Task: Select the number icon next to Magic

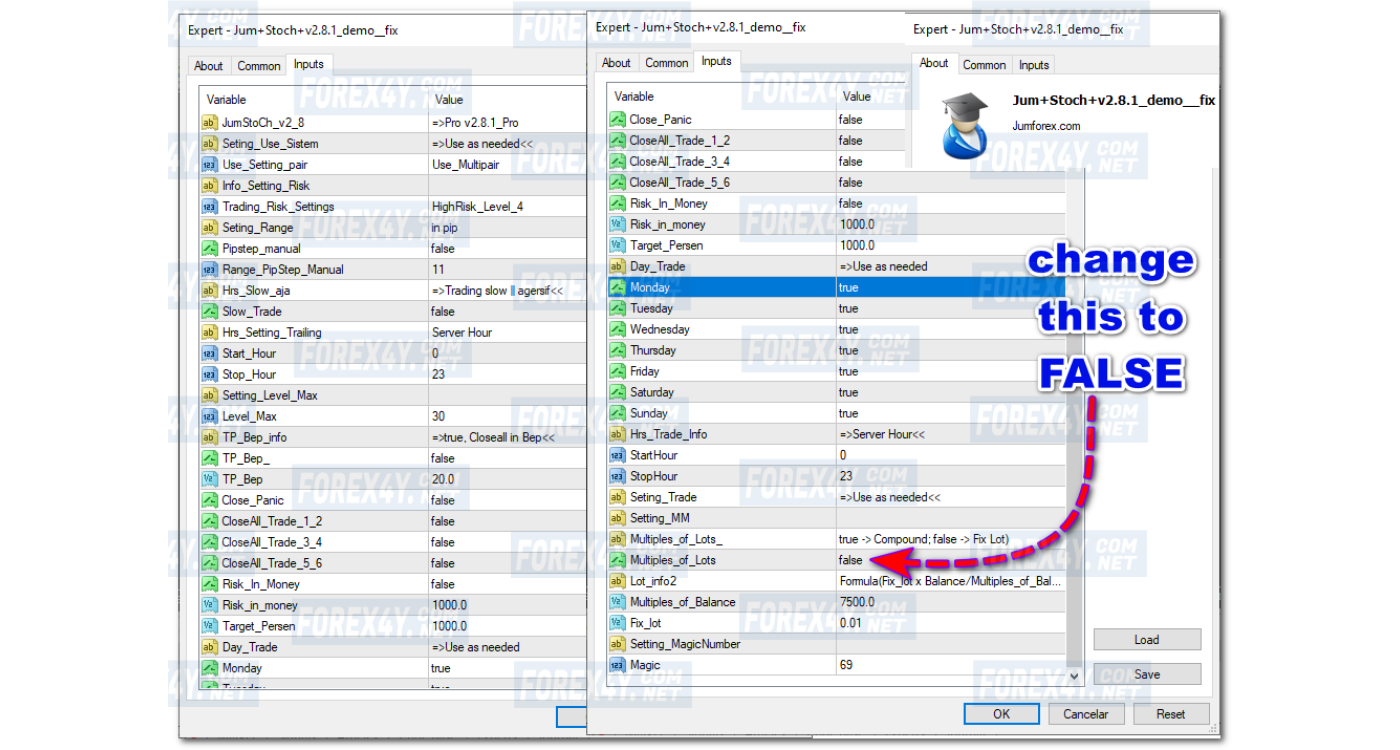Action: 617,665
